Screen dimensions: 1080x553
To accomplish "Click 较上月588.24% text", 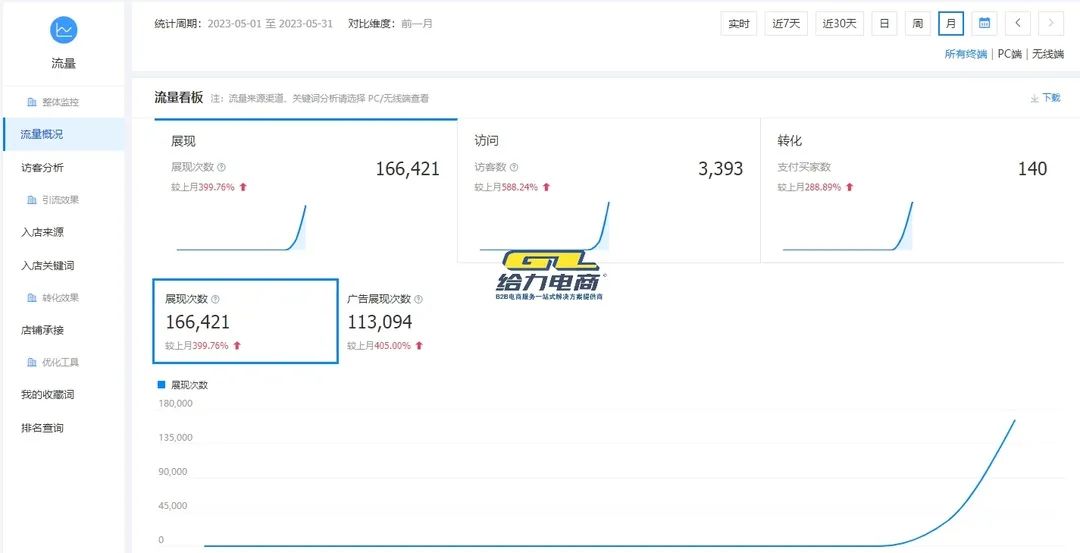I will pyautogui.click(x=506, y=187).
